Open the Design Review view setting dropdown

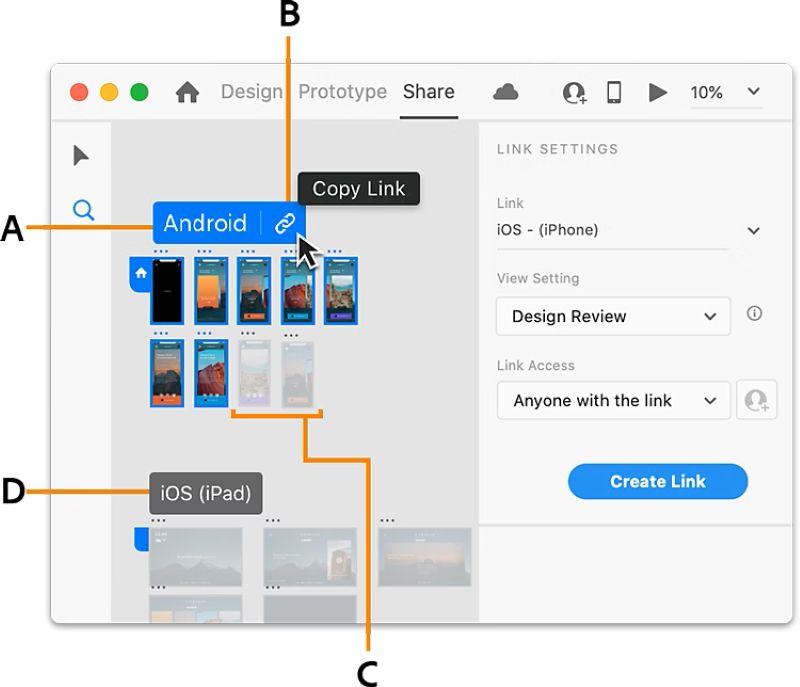pos(613,316)
